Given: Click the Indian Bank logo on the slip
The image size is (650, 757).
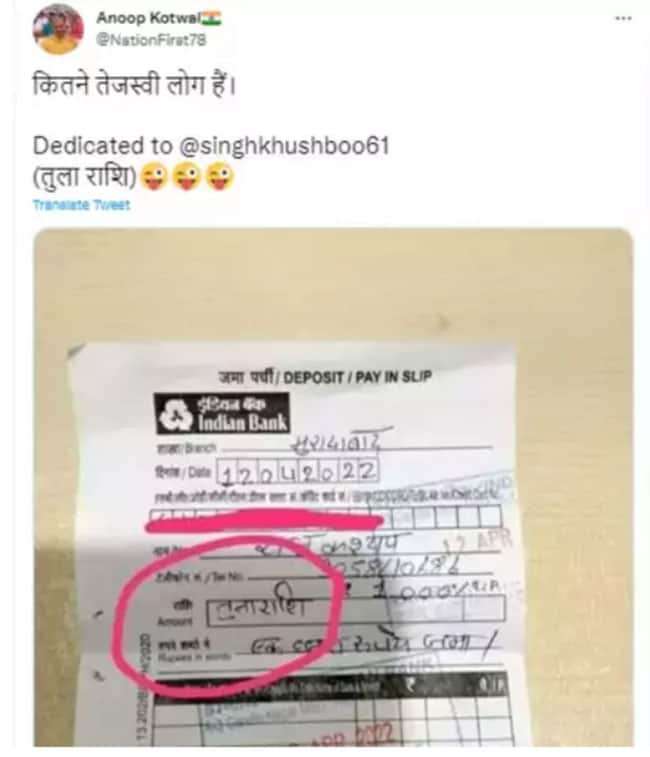Looking at the screenshot, I should (x=222, y=414).
